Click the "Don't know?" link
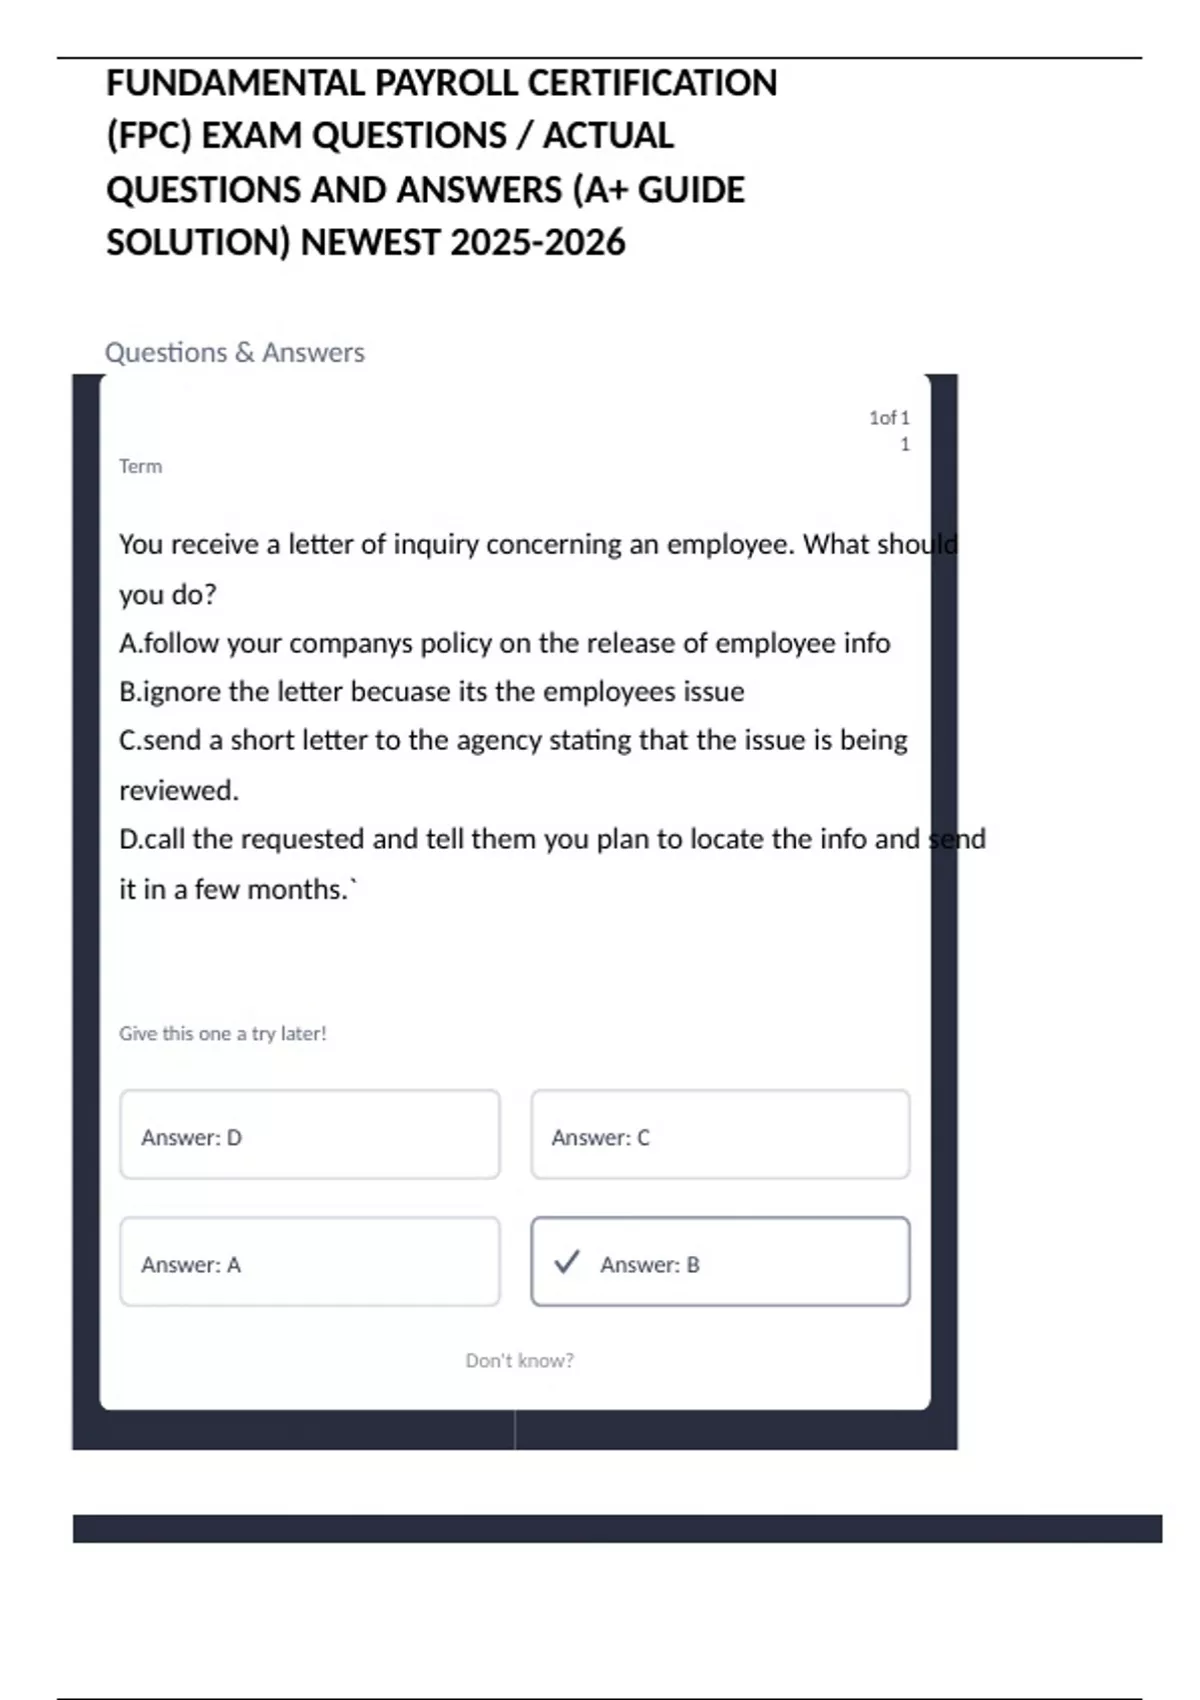Image resolution: width=1200 pixels, height=1700 pixels. tap(519, 1360)
